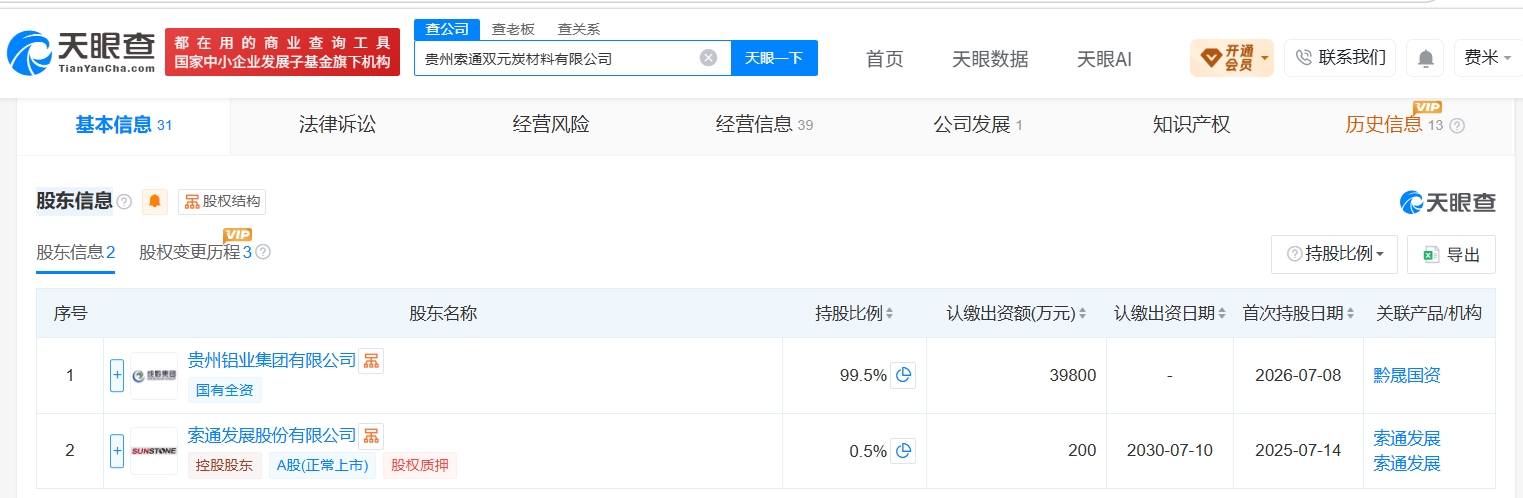Expand row 1 with the plus button
Viewport: 1523px width, 498px height.
click(117, 375)
